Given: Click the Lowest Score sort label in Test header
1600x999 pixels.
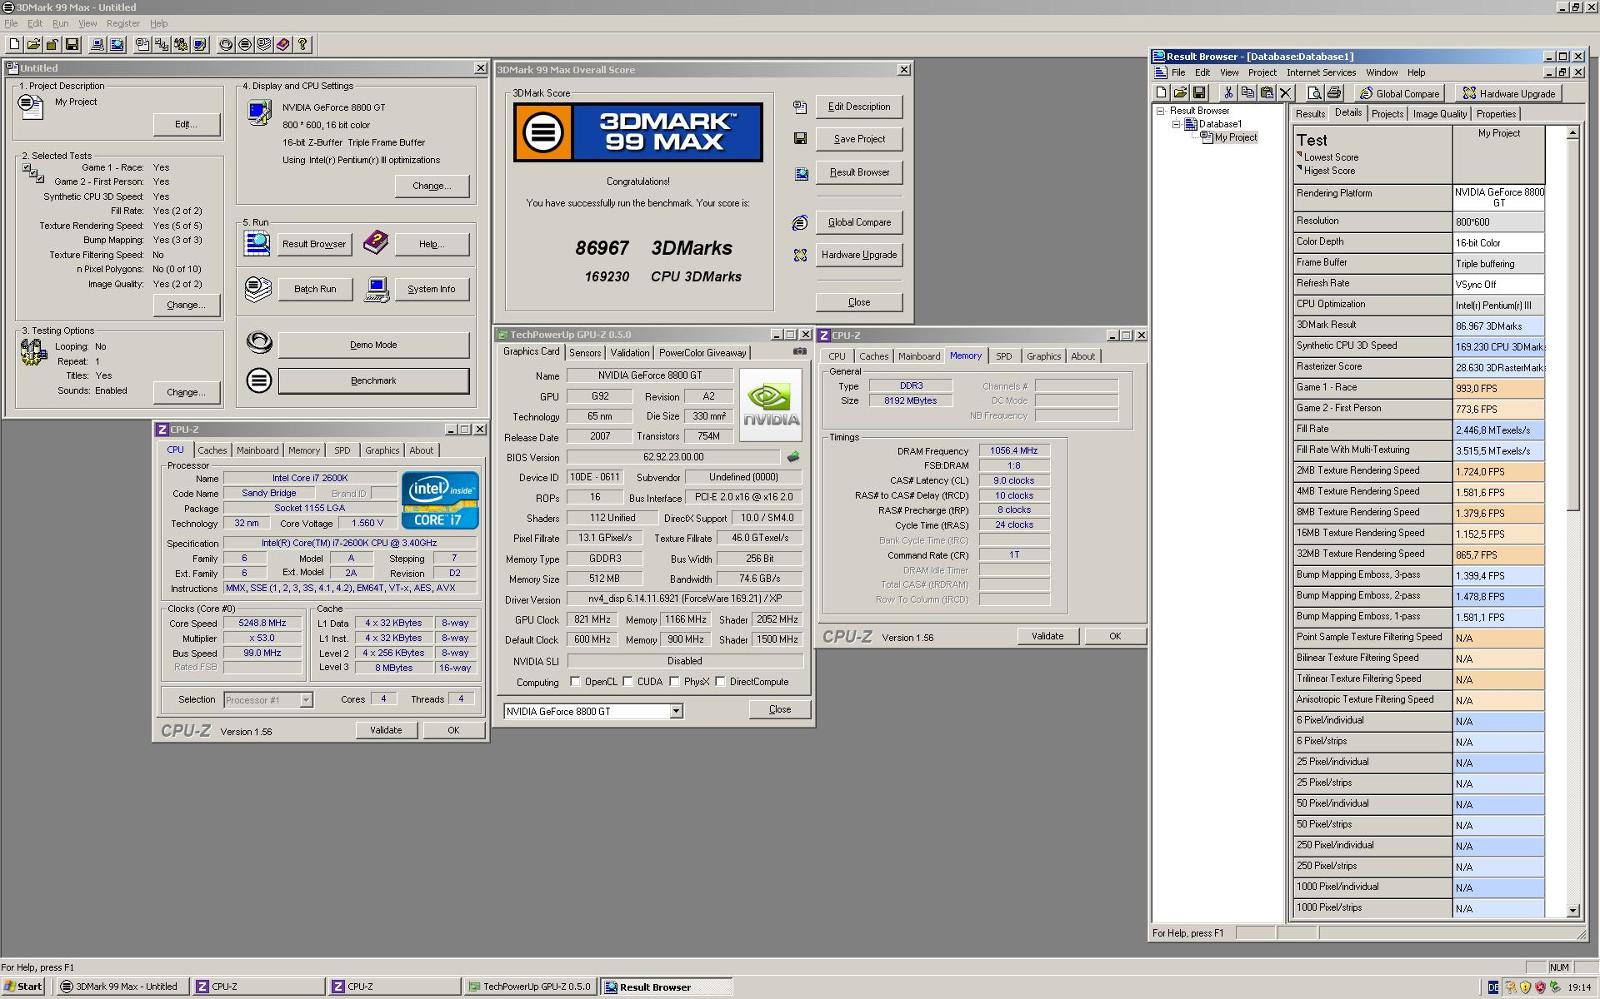Looking at the screenshot, I should (1330, 157).
